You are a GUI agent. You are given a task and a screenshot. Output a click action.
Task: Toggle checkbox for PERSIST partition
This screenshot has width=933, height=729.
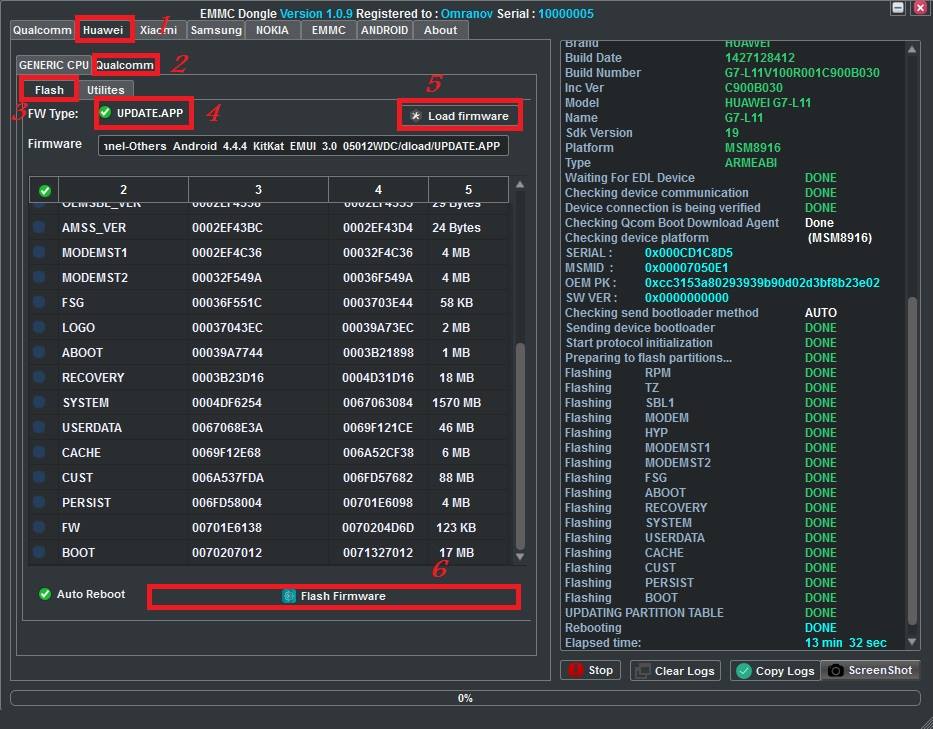pos(39,502)
